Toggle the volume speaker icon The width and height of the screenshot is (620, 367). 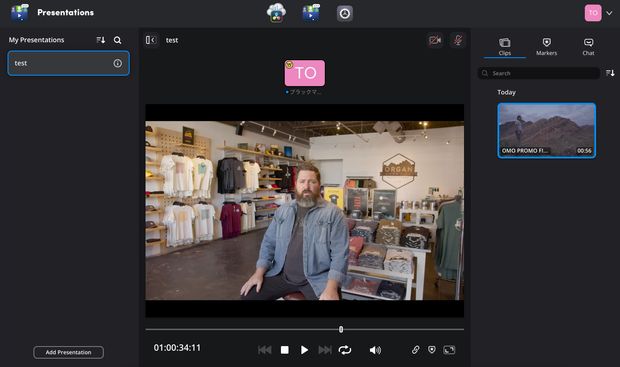pos(375,350)
